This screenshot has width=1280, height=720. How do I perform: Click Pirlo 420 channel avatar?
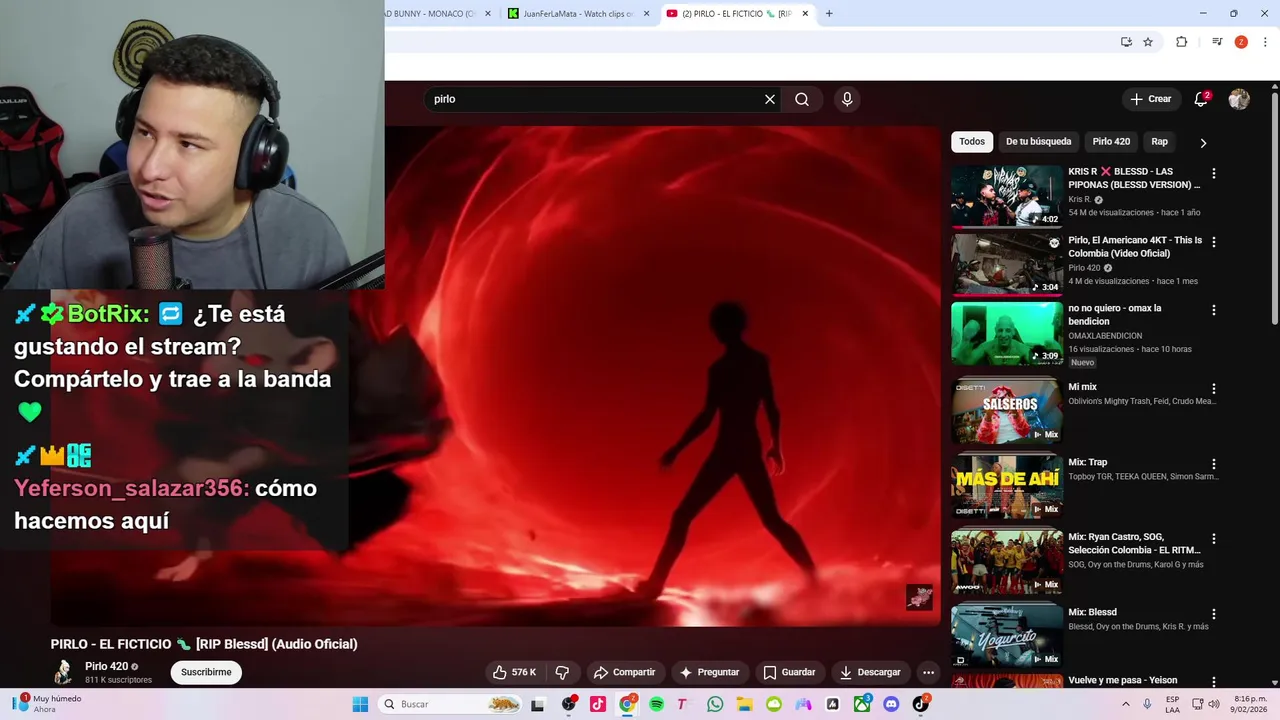(63, 672)
